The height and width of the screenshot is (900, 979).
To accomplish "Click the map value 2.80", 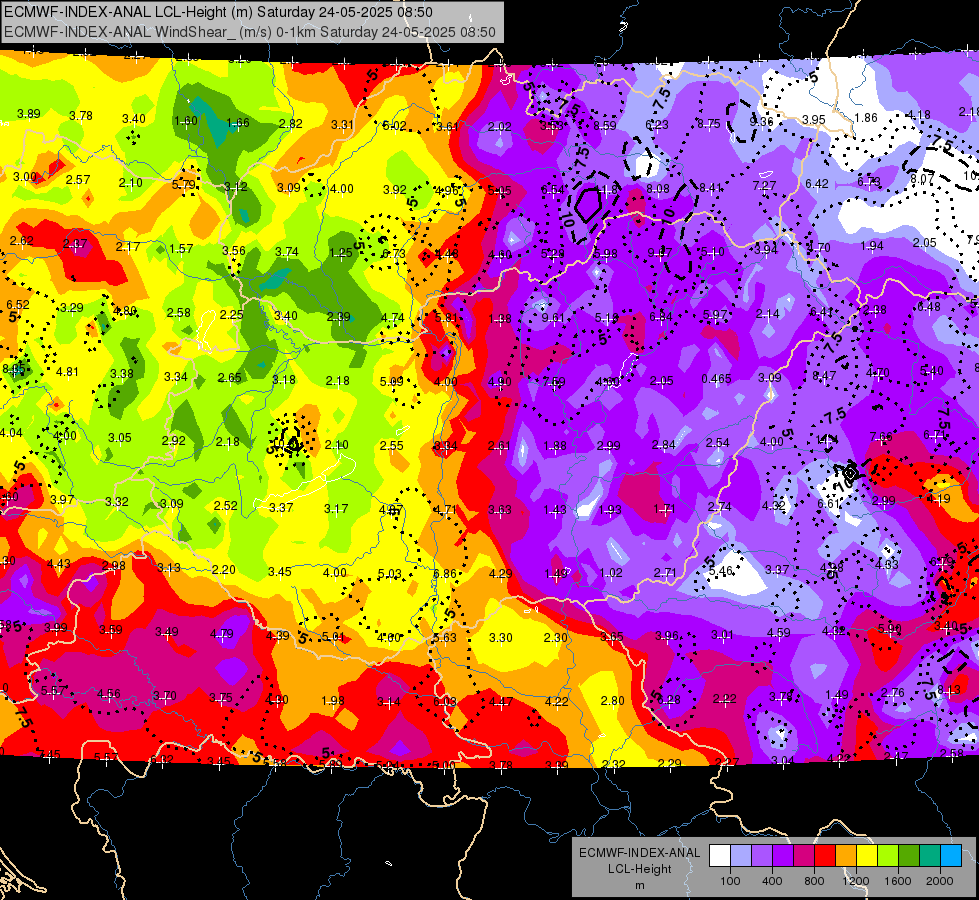I will point(612,701).
